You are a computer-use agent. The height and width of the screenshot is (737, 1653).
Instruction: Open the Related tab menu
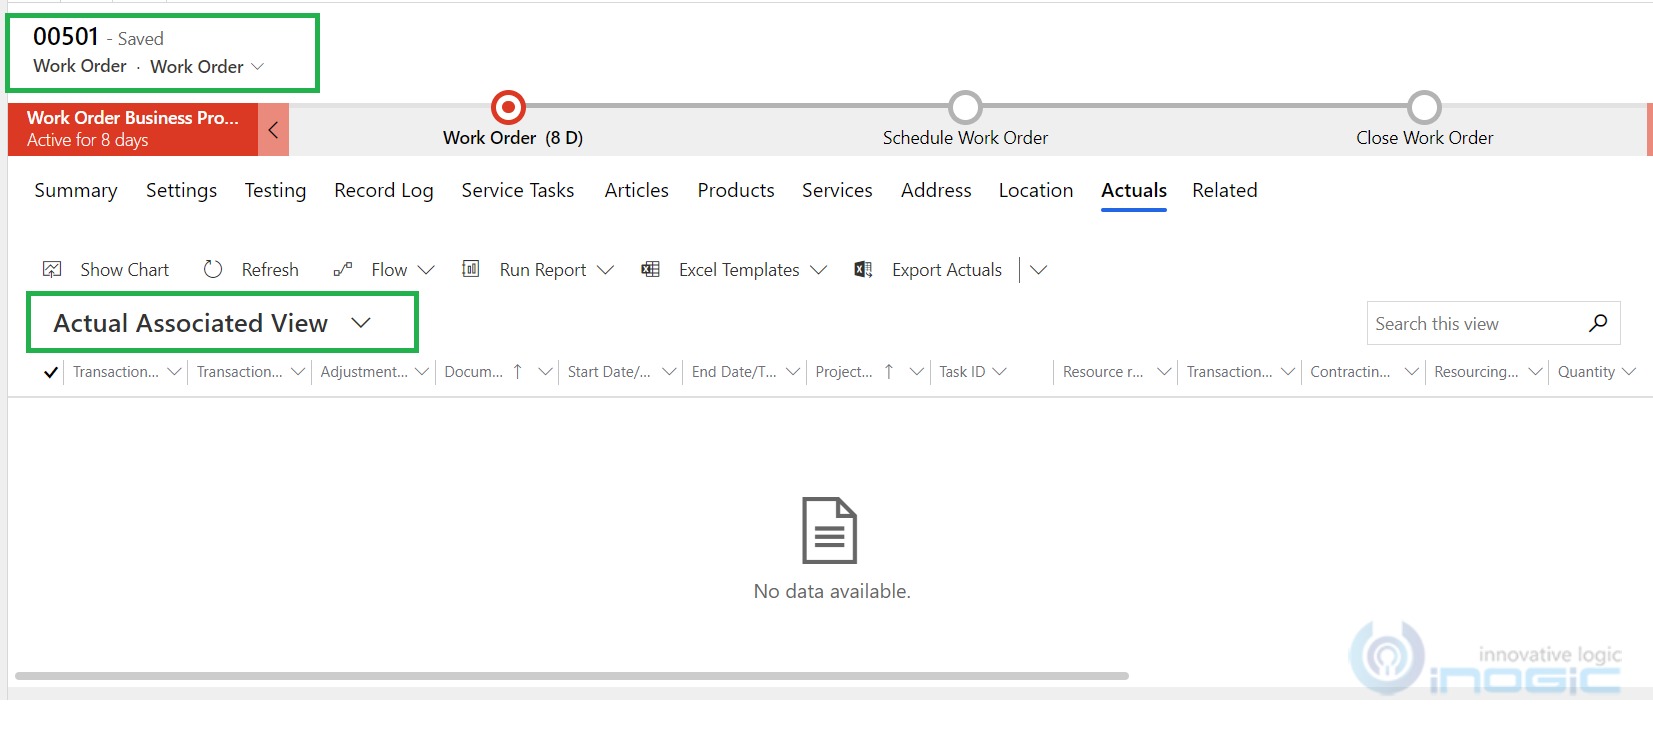click(x=1225, y=190)
